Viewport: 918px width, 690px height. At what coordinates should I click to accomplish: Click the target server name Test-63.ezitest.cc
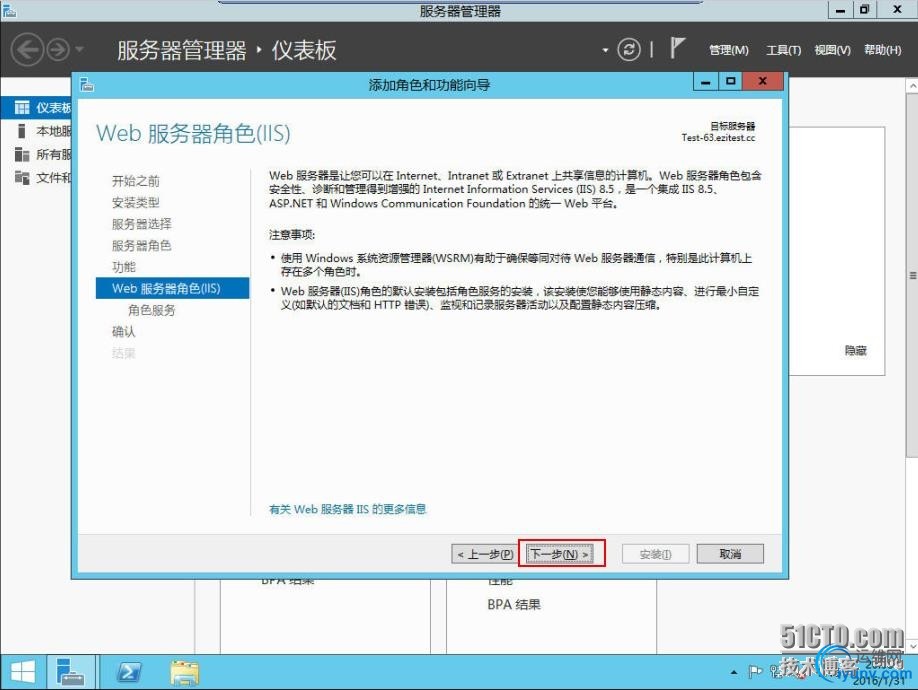coord(718,138)
